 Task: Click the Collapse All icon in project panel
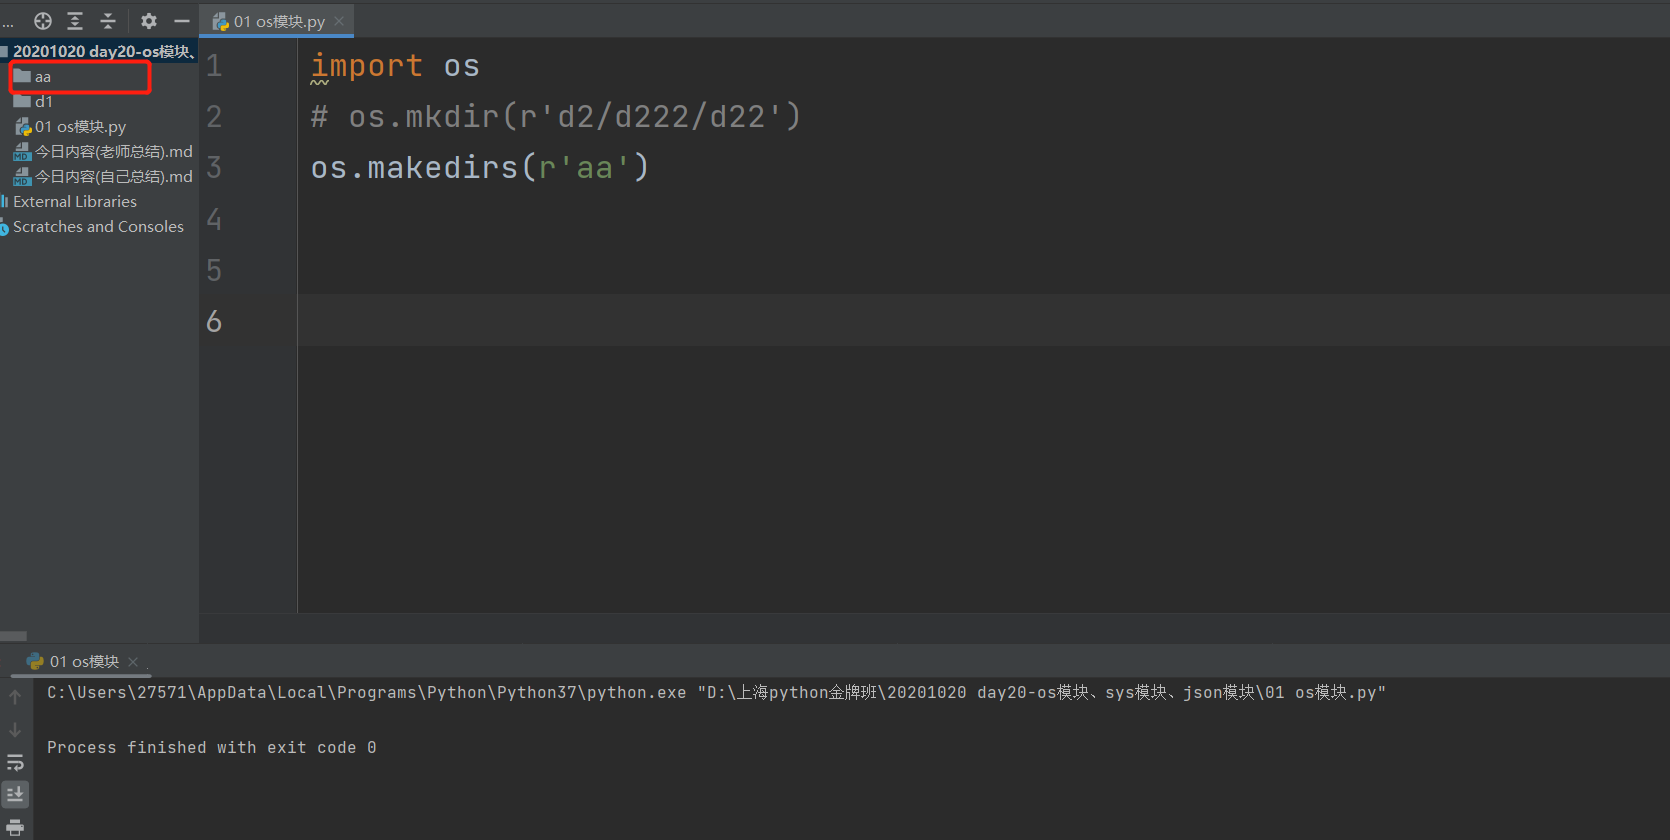pyautogui.click(x=108, y=21)
